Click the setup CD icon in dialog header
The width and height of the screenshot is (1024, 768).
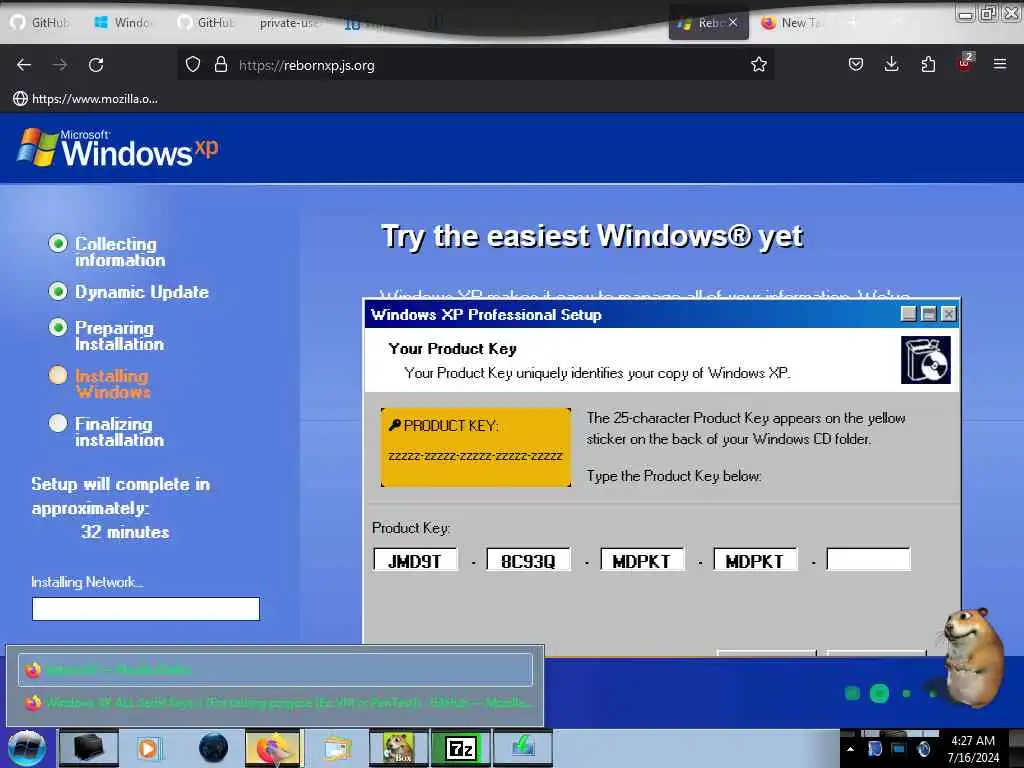click(x=925, y=360)
